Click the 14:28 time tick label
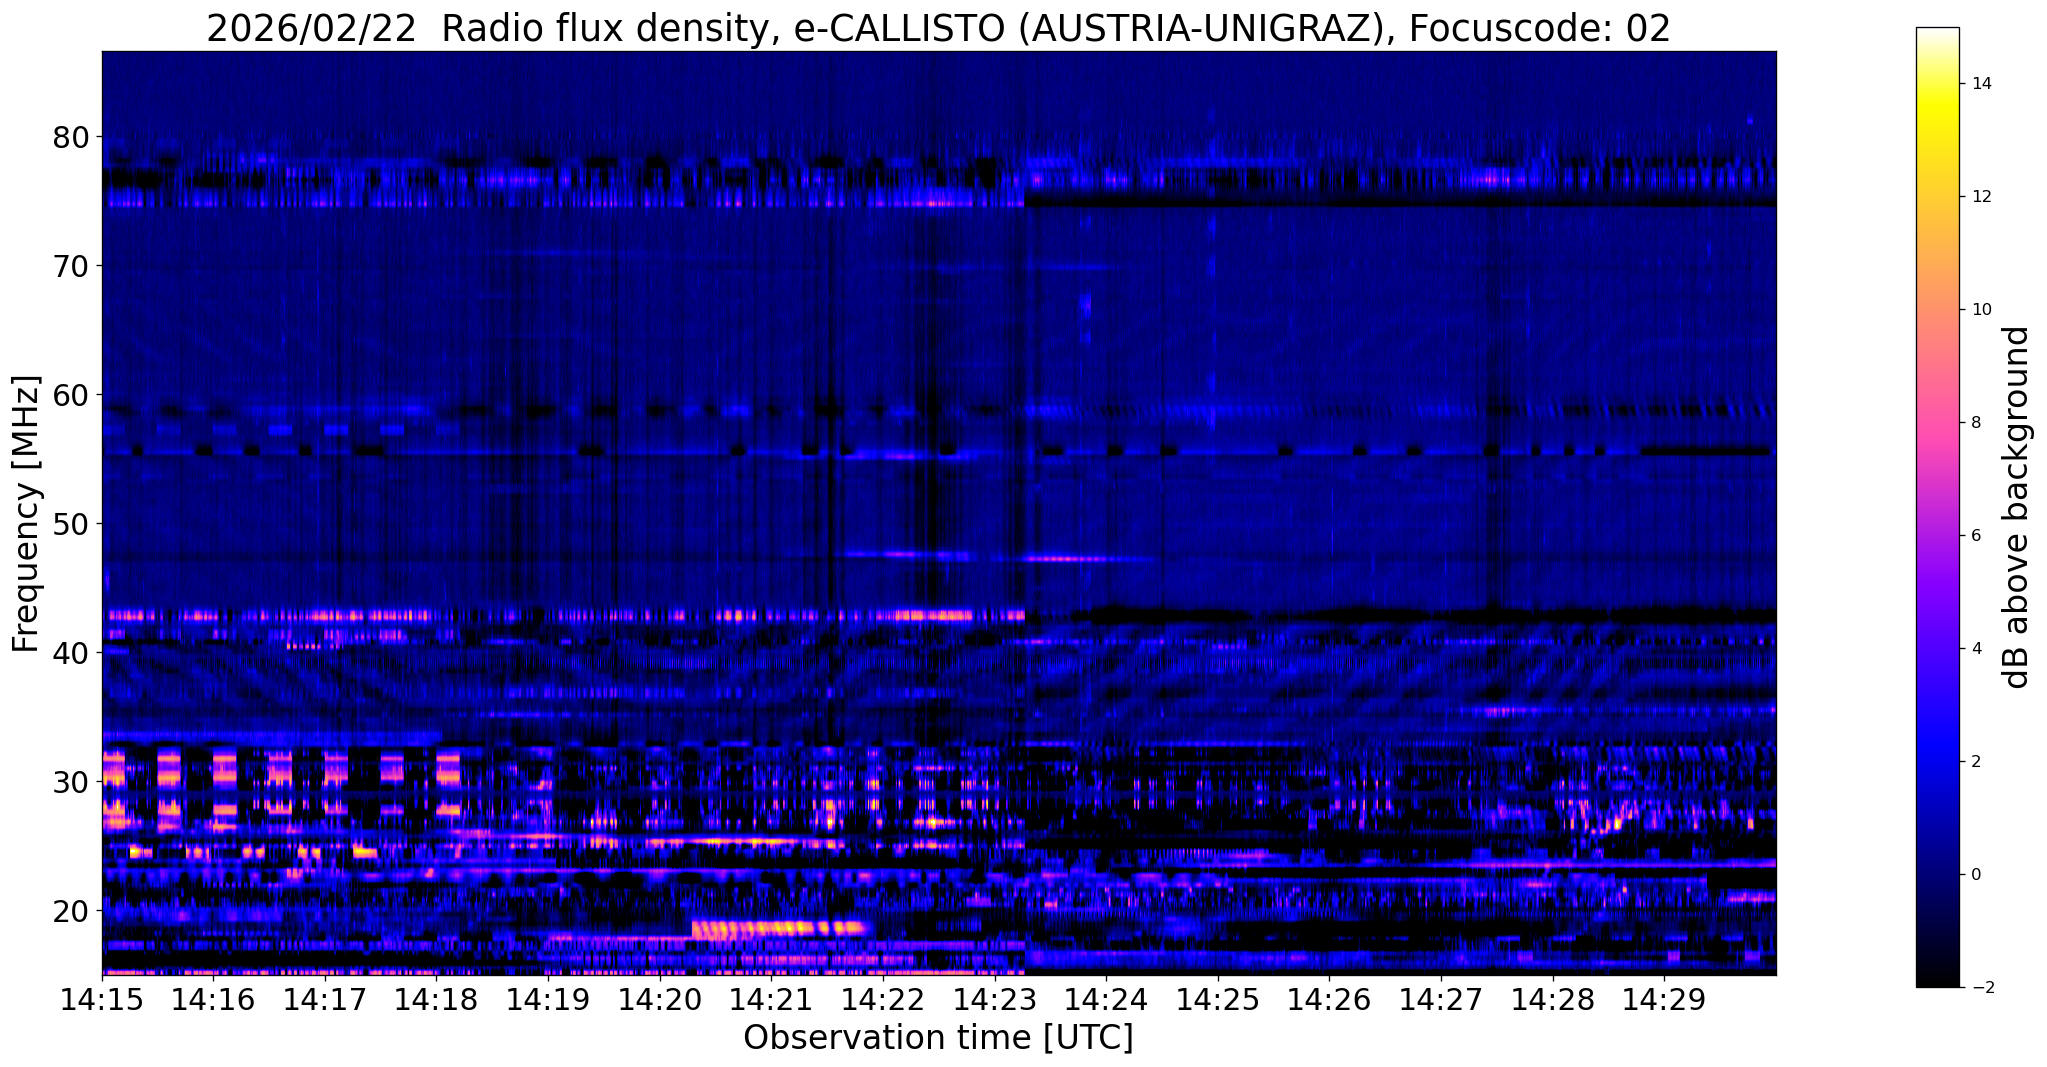2047x1067 pixels. tap(1553, 999)
